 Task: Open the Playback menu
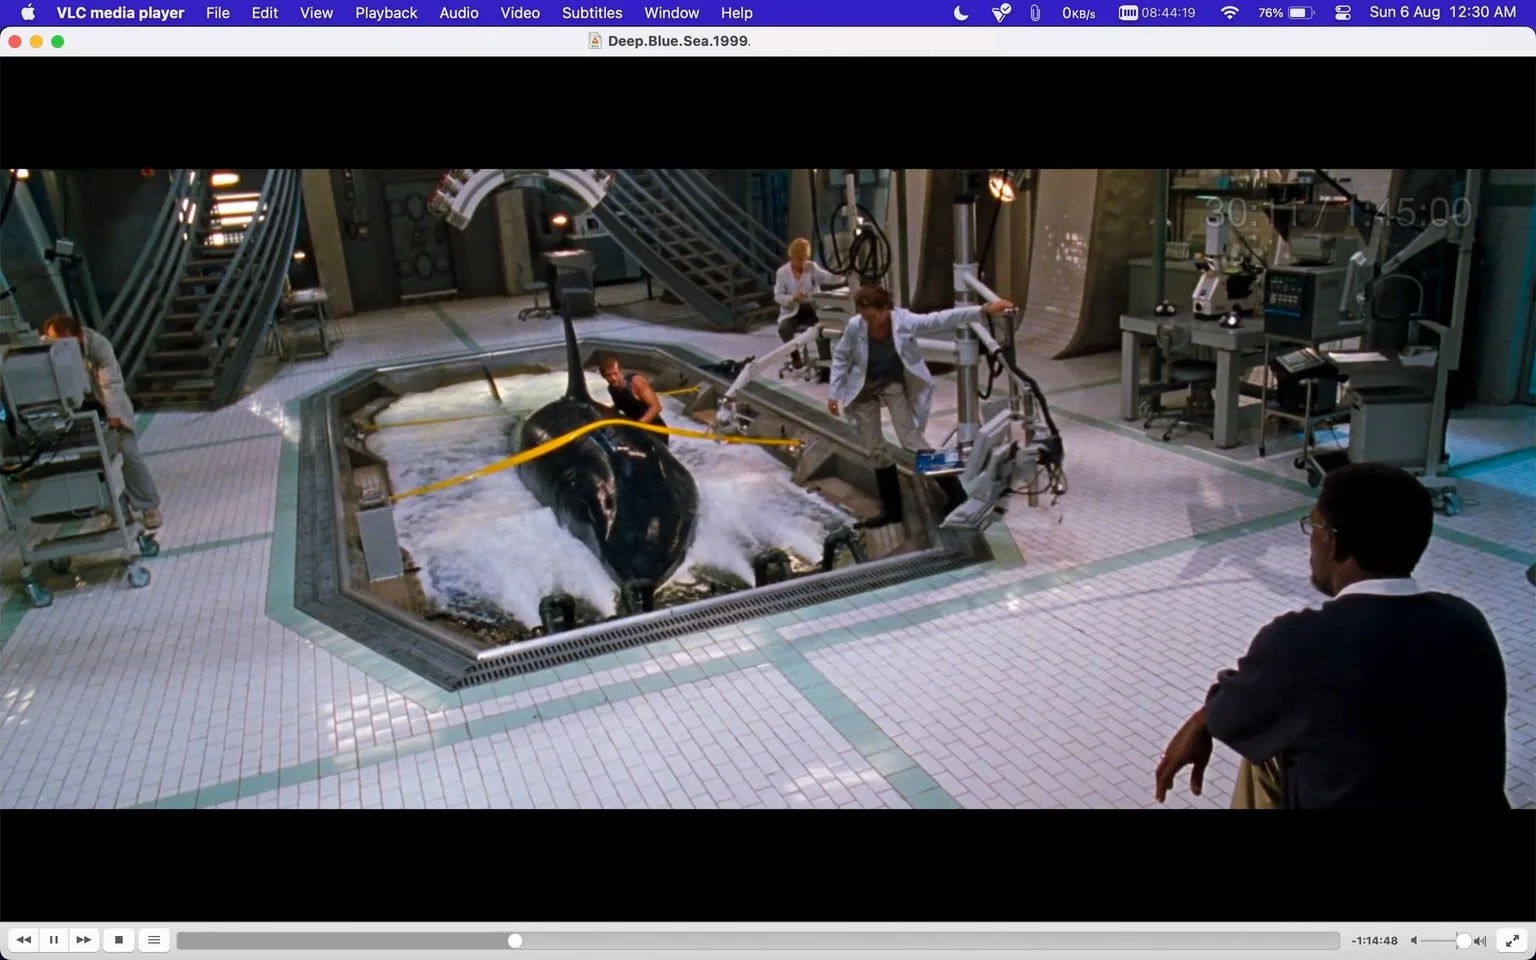[386, 13]
